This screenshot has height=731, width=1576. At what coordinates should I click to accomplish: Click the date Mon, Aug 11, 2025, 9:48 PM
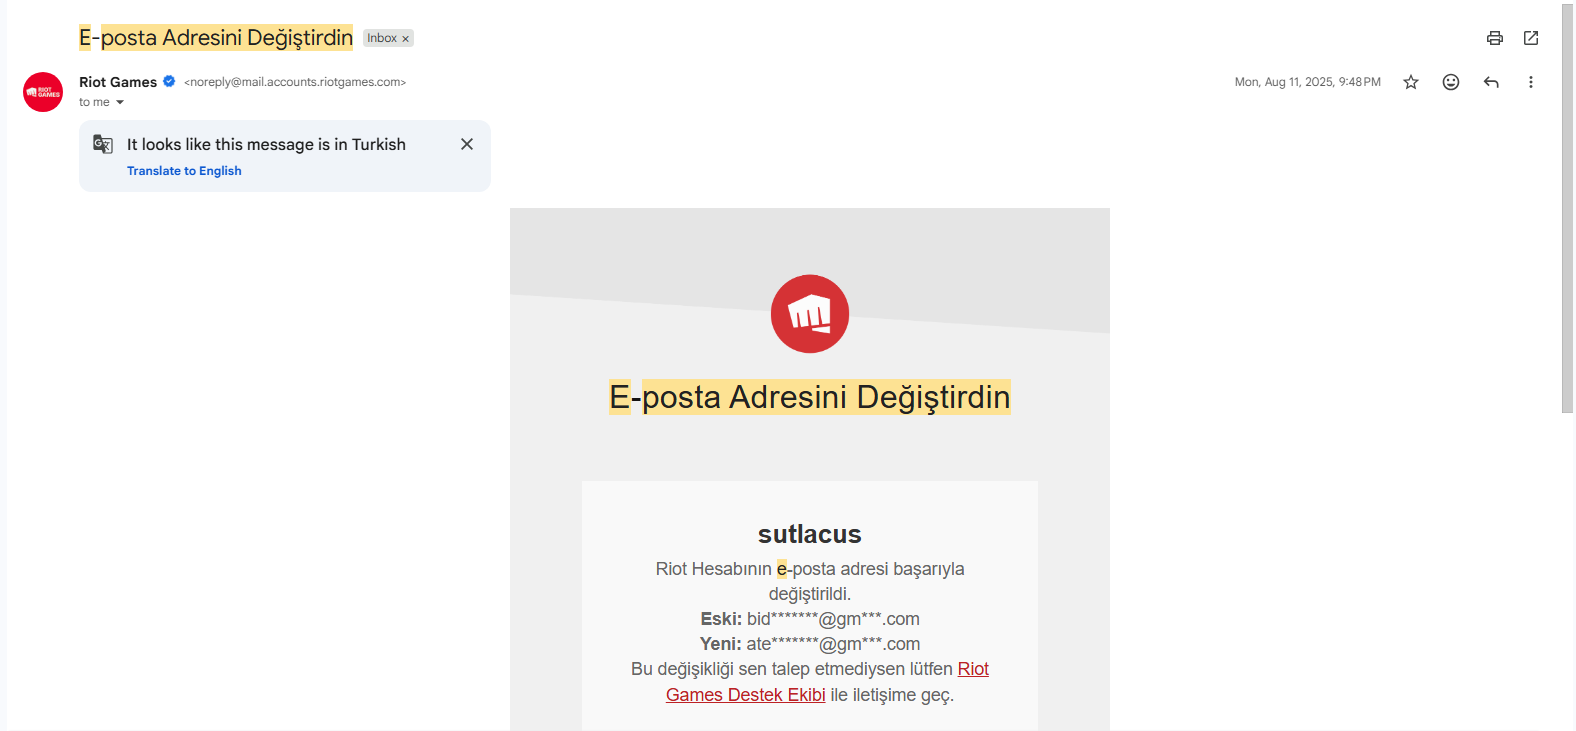pos(1308,82)
